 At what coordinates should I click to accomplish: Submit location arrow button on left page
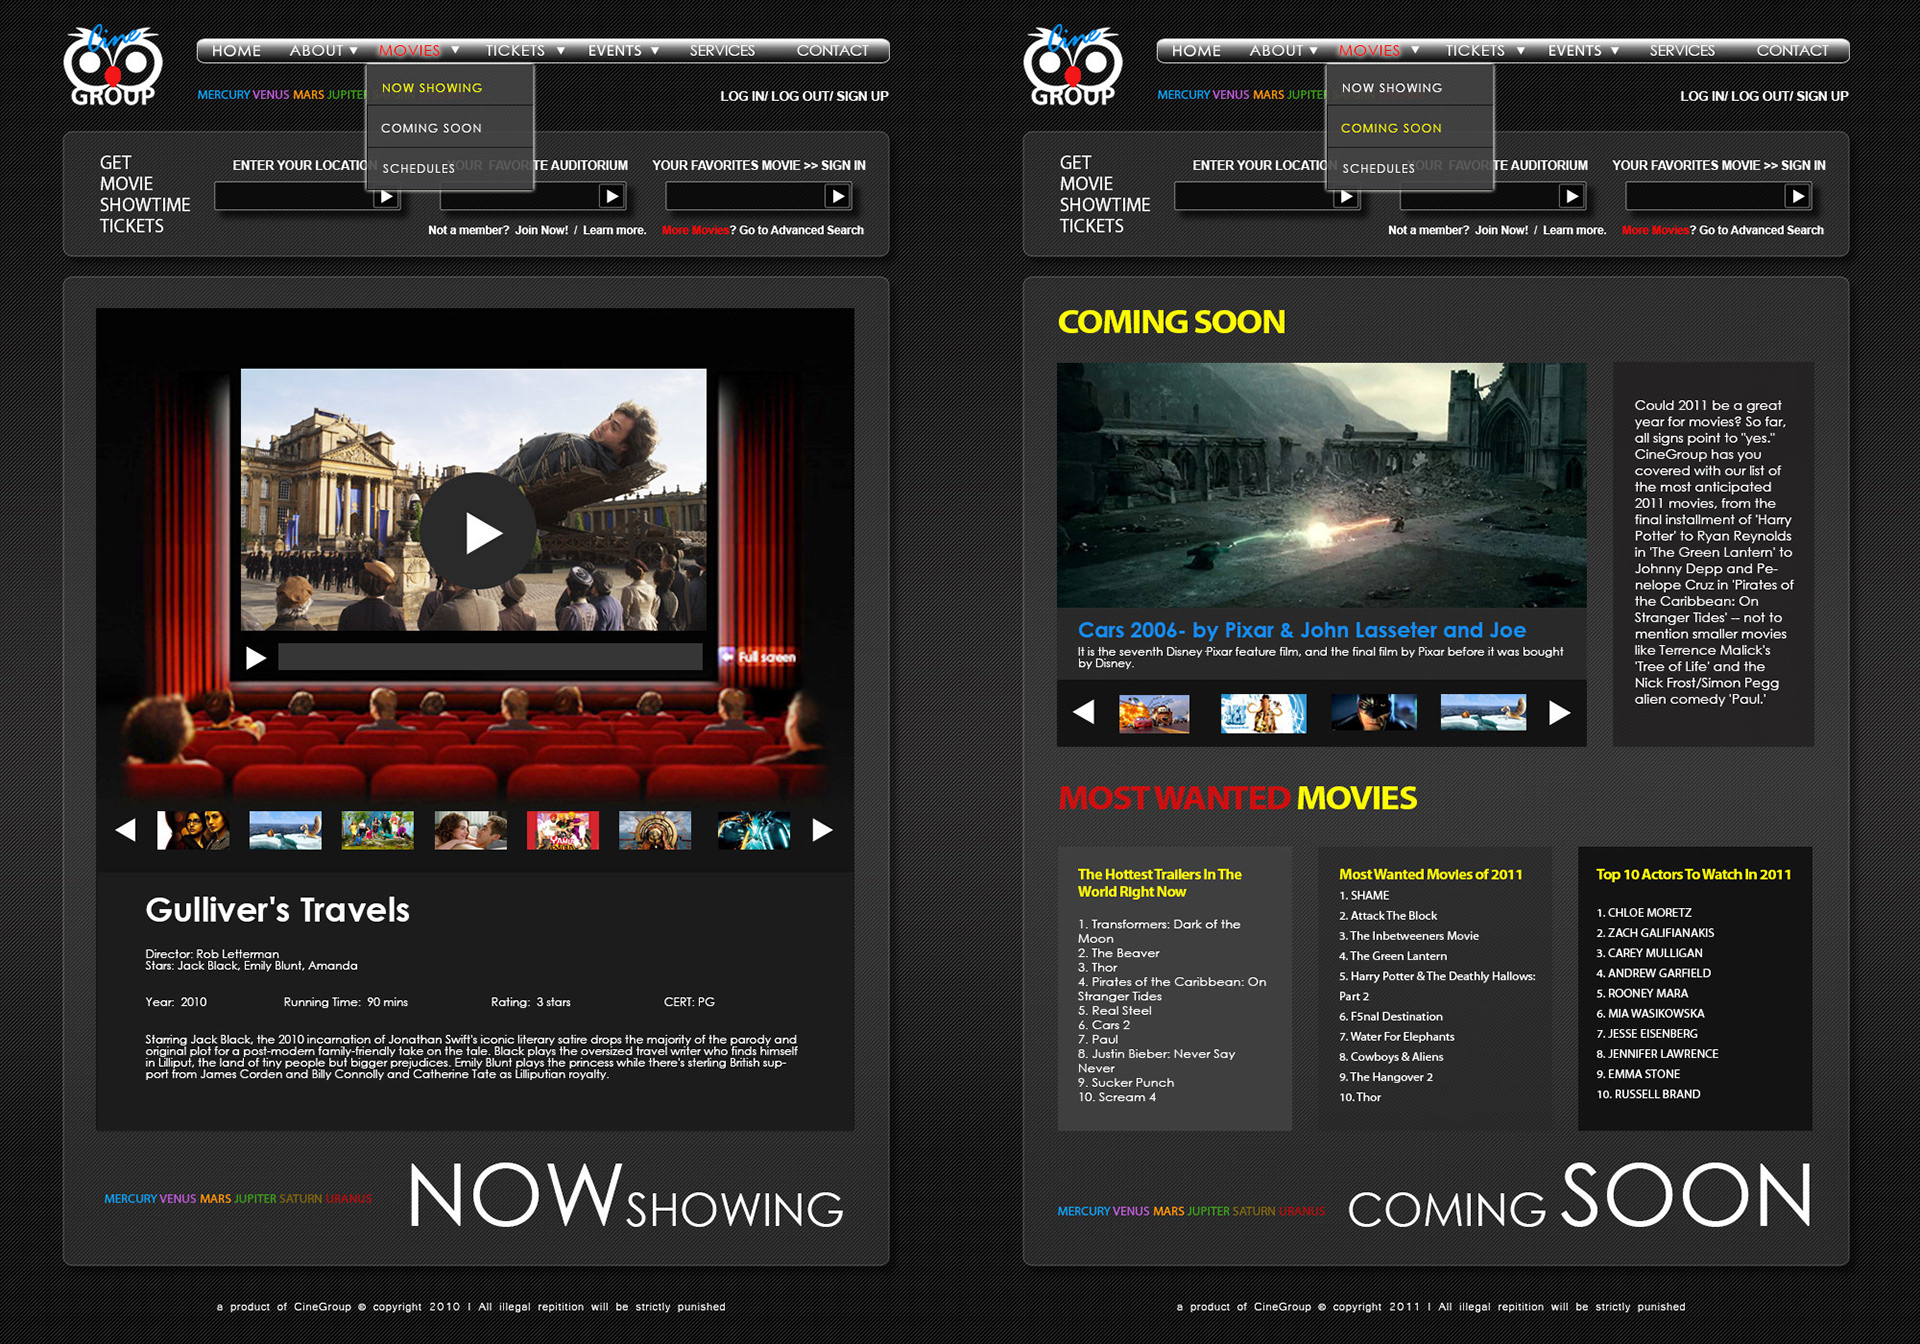[386, 197]
